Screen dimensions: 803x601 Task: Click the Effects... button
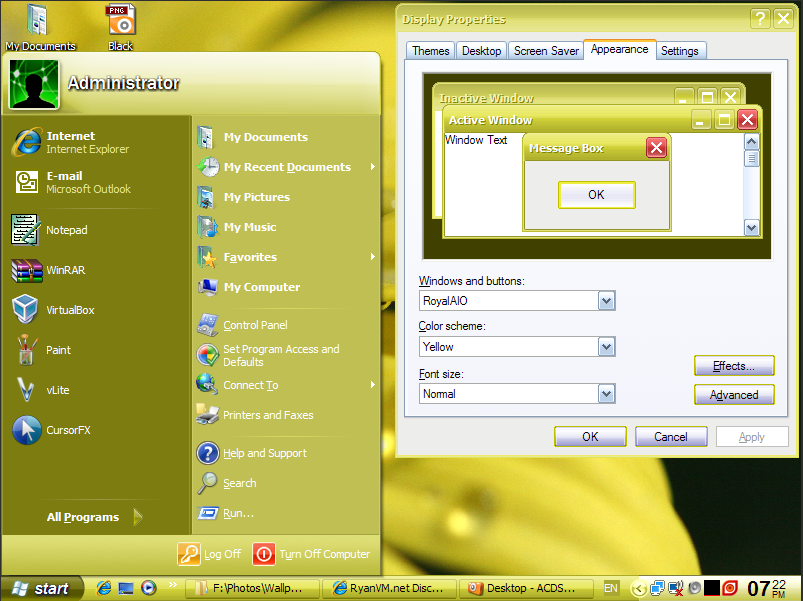tap(734, 366)
